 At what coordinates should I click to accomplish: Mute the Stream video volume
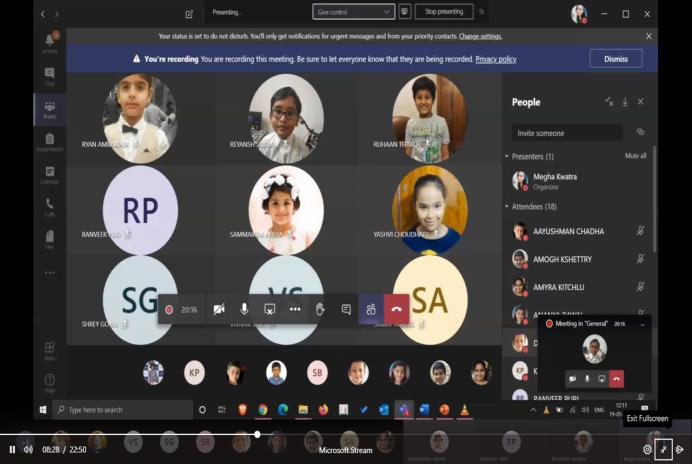(28, 449)
